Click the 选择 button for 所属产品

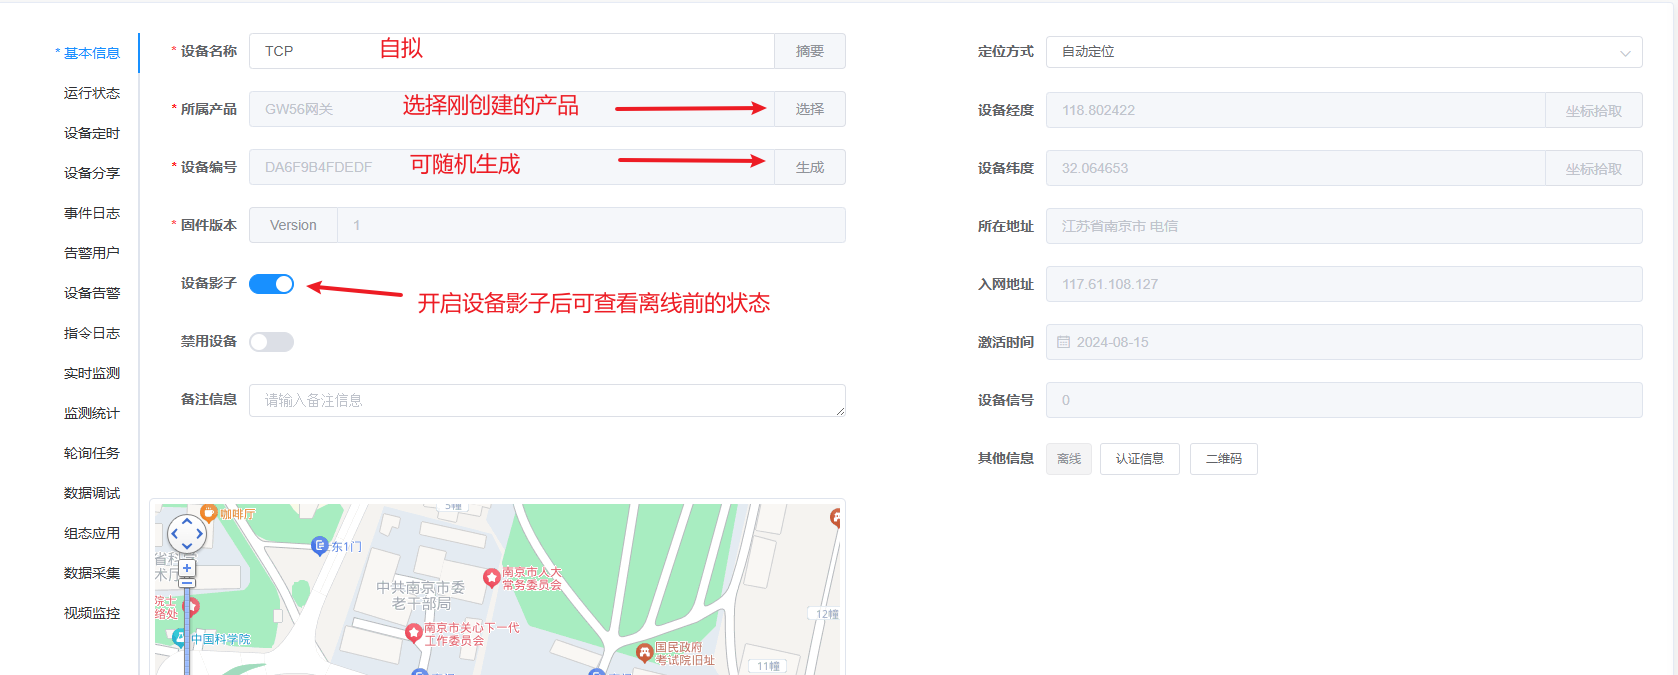pos(809,109)
